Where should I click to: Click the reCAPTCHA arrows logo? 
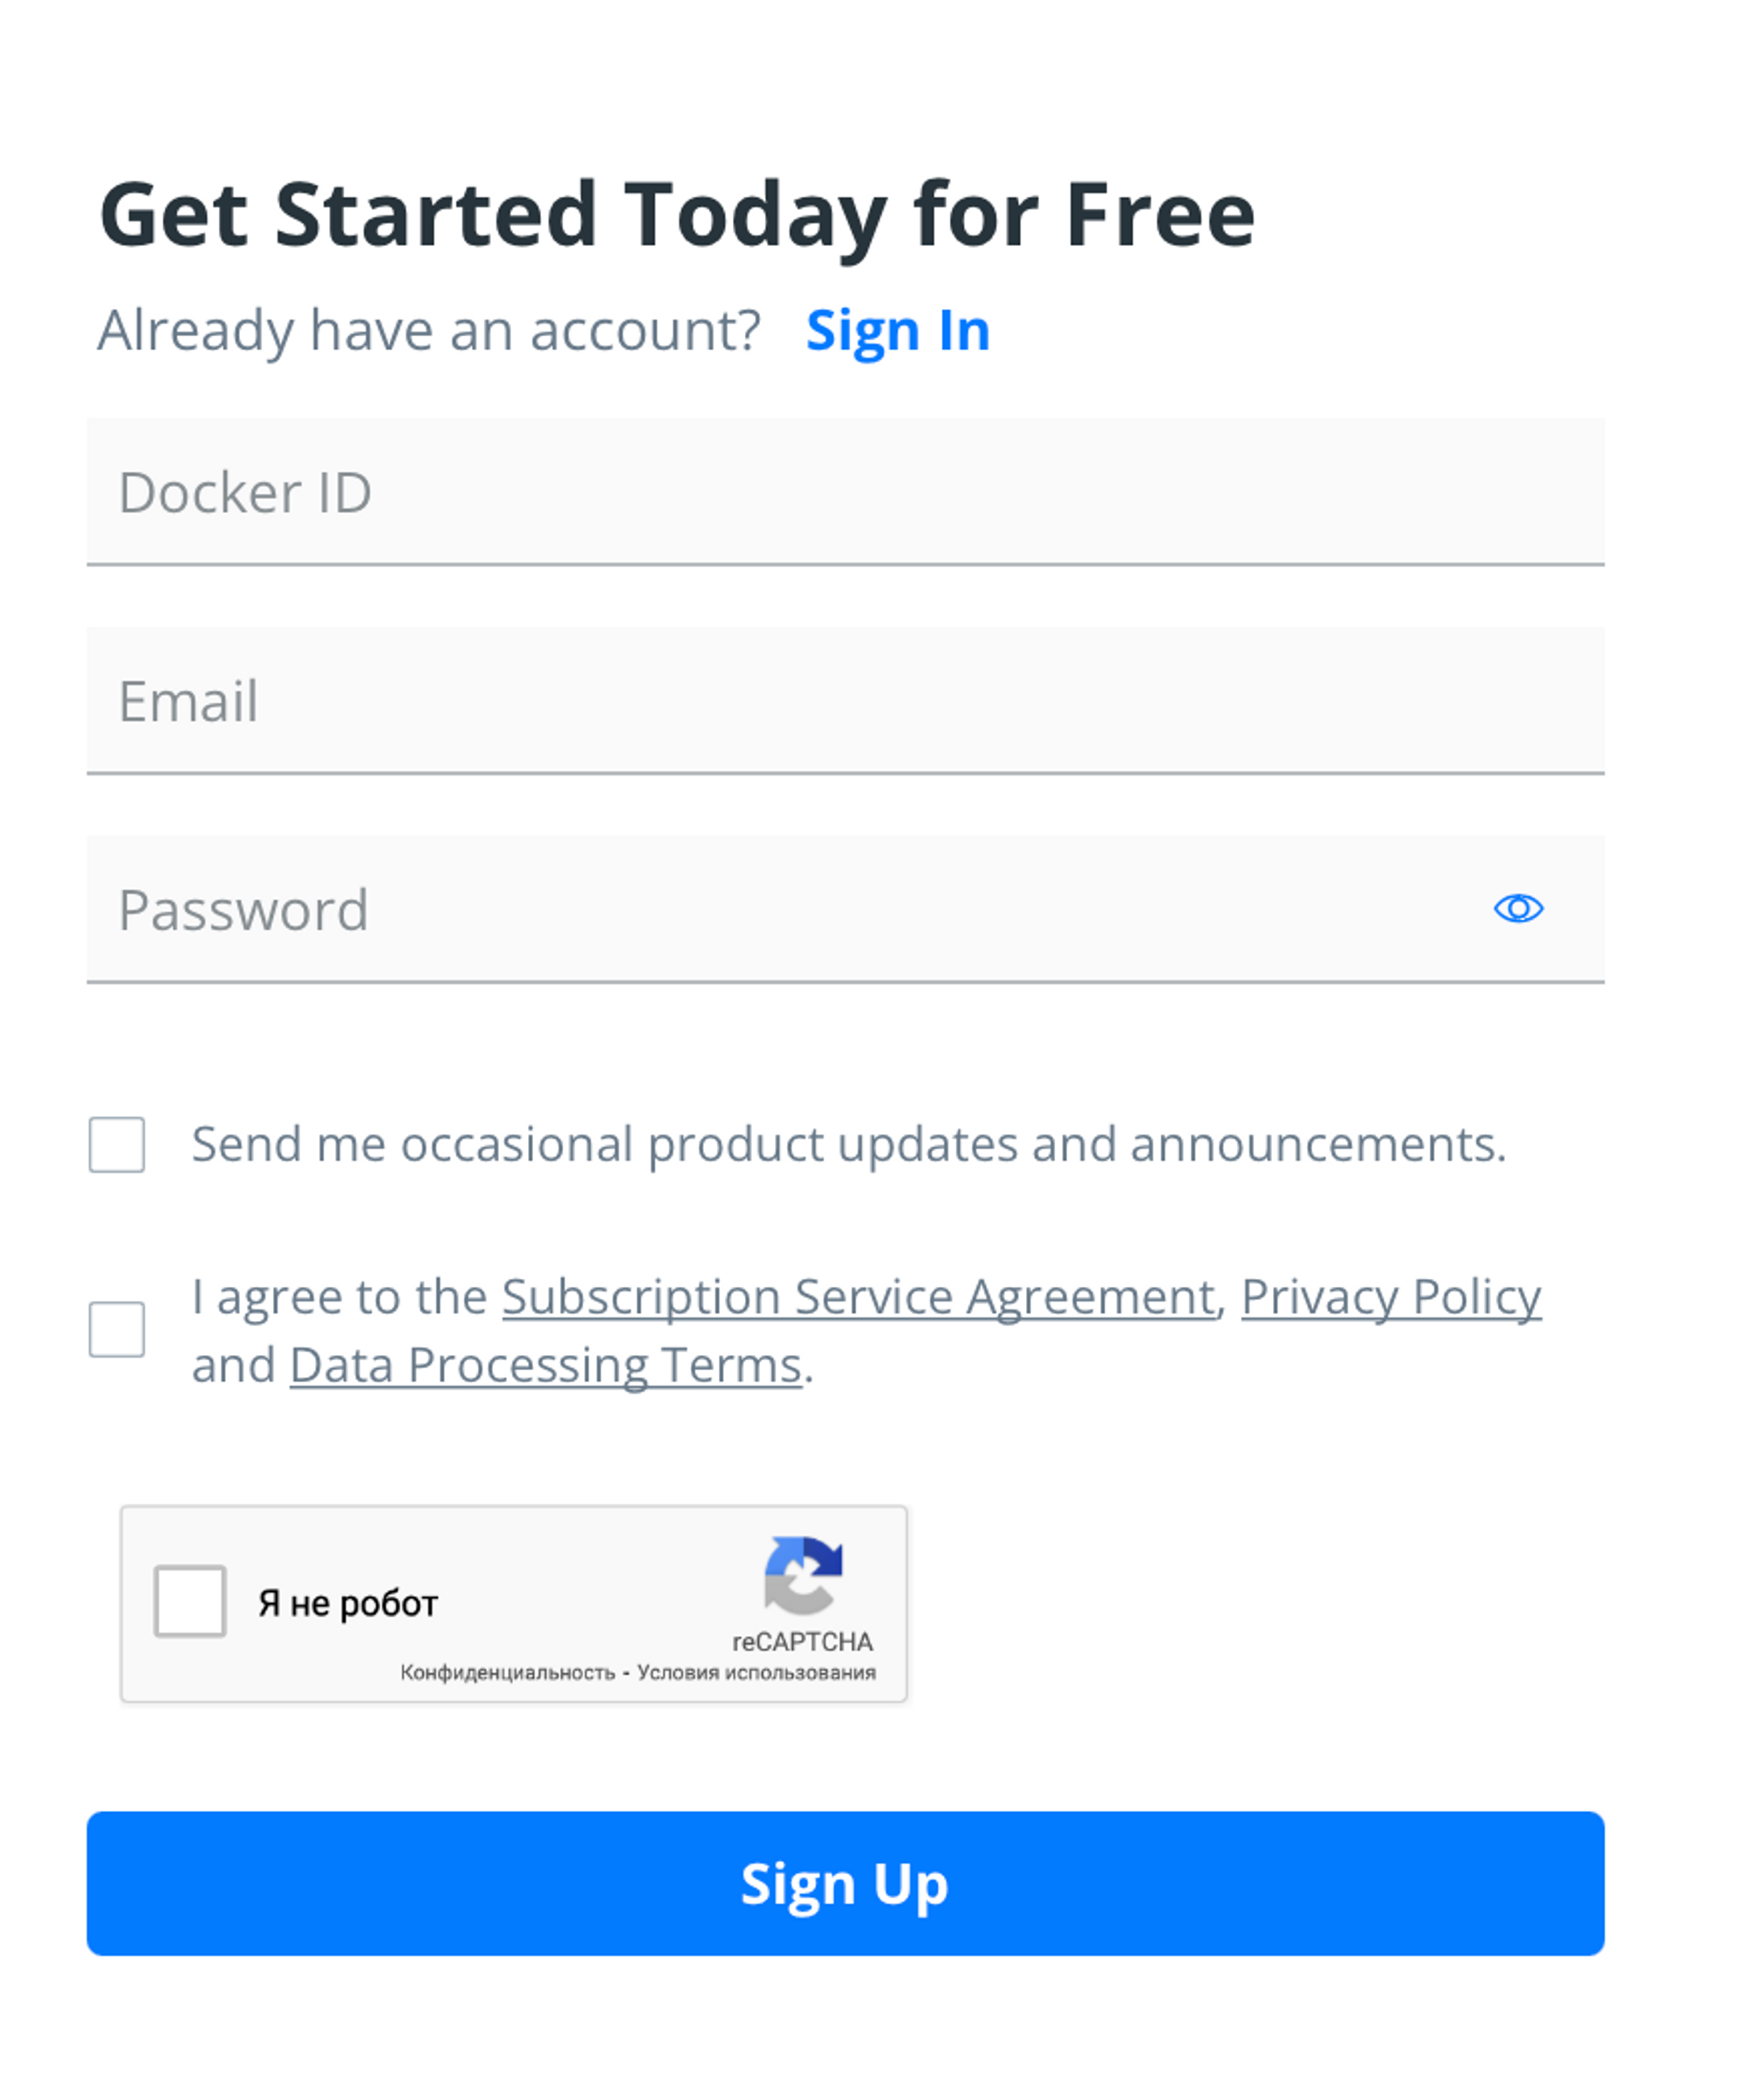click(x=803, y=1575)
